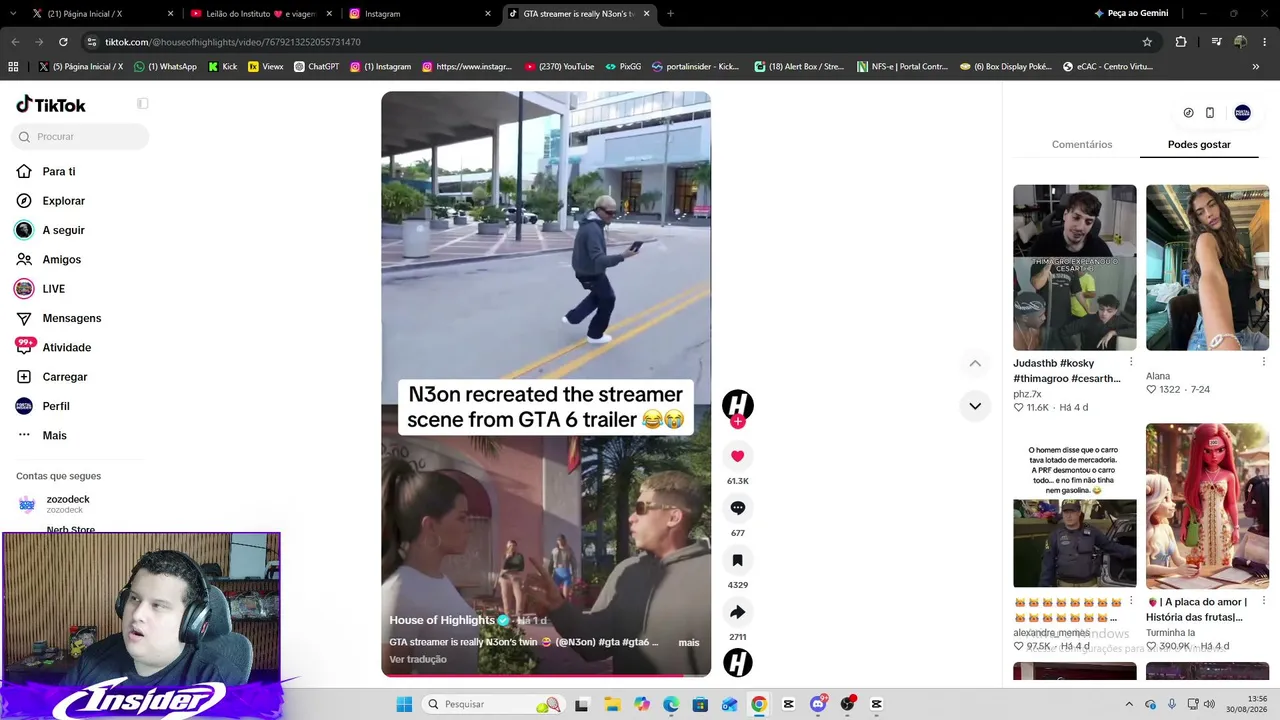1280x720 pixels.
Task: Open the Chrome three-dot menu
Action: coord(1263,42)
